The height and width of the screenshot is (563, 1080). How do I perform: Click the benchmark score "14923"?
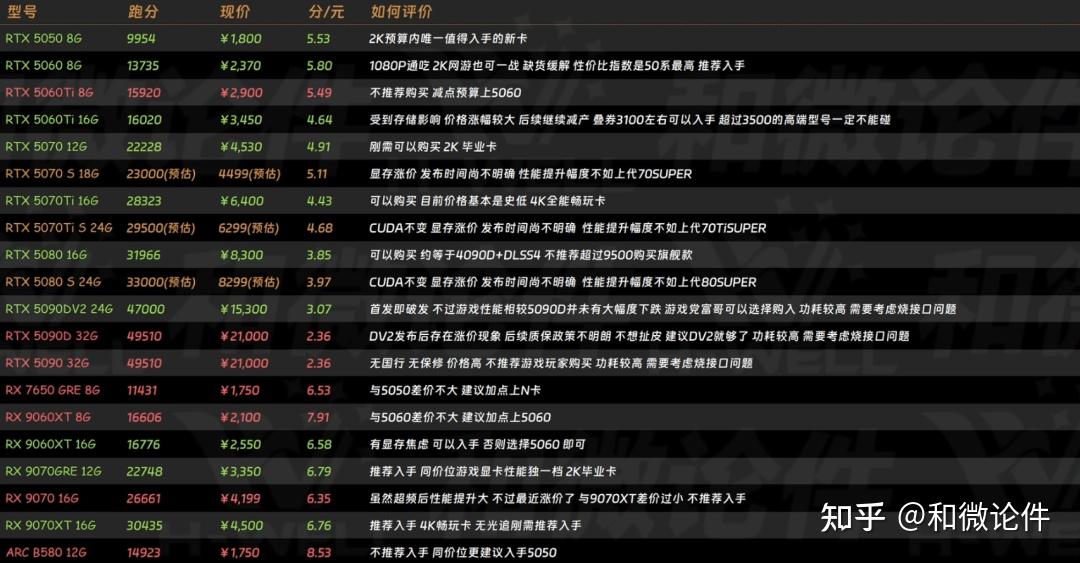coord(143,553)
